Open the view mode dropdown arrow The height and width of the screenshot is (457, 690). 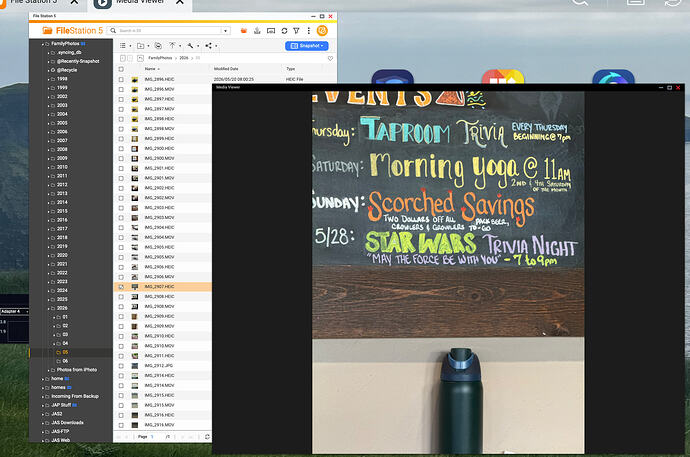tap(130, 46)
